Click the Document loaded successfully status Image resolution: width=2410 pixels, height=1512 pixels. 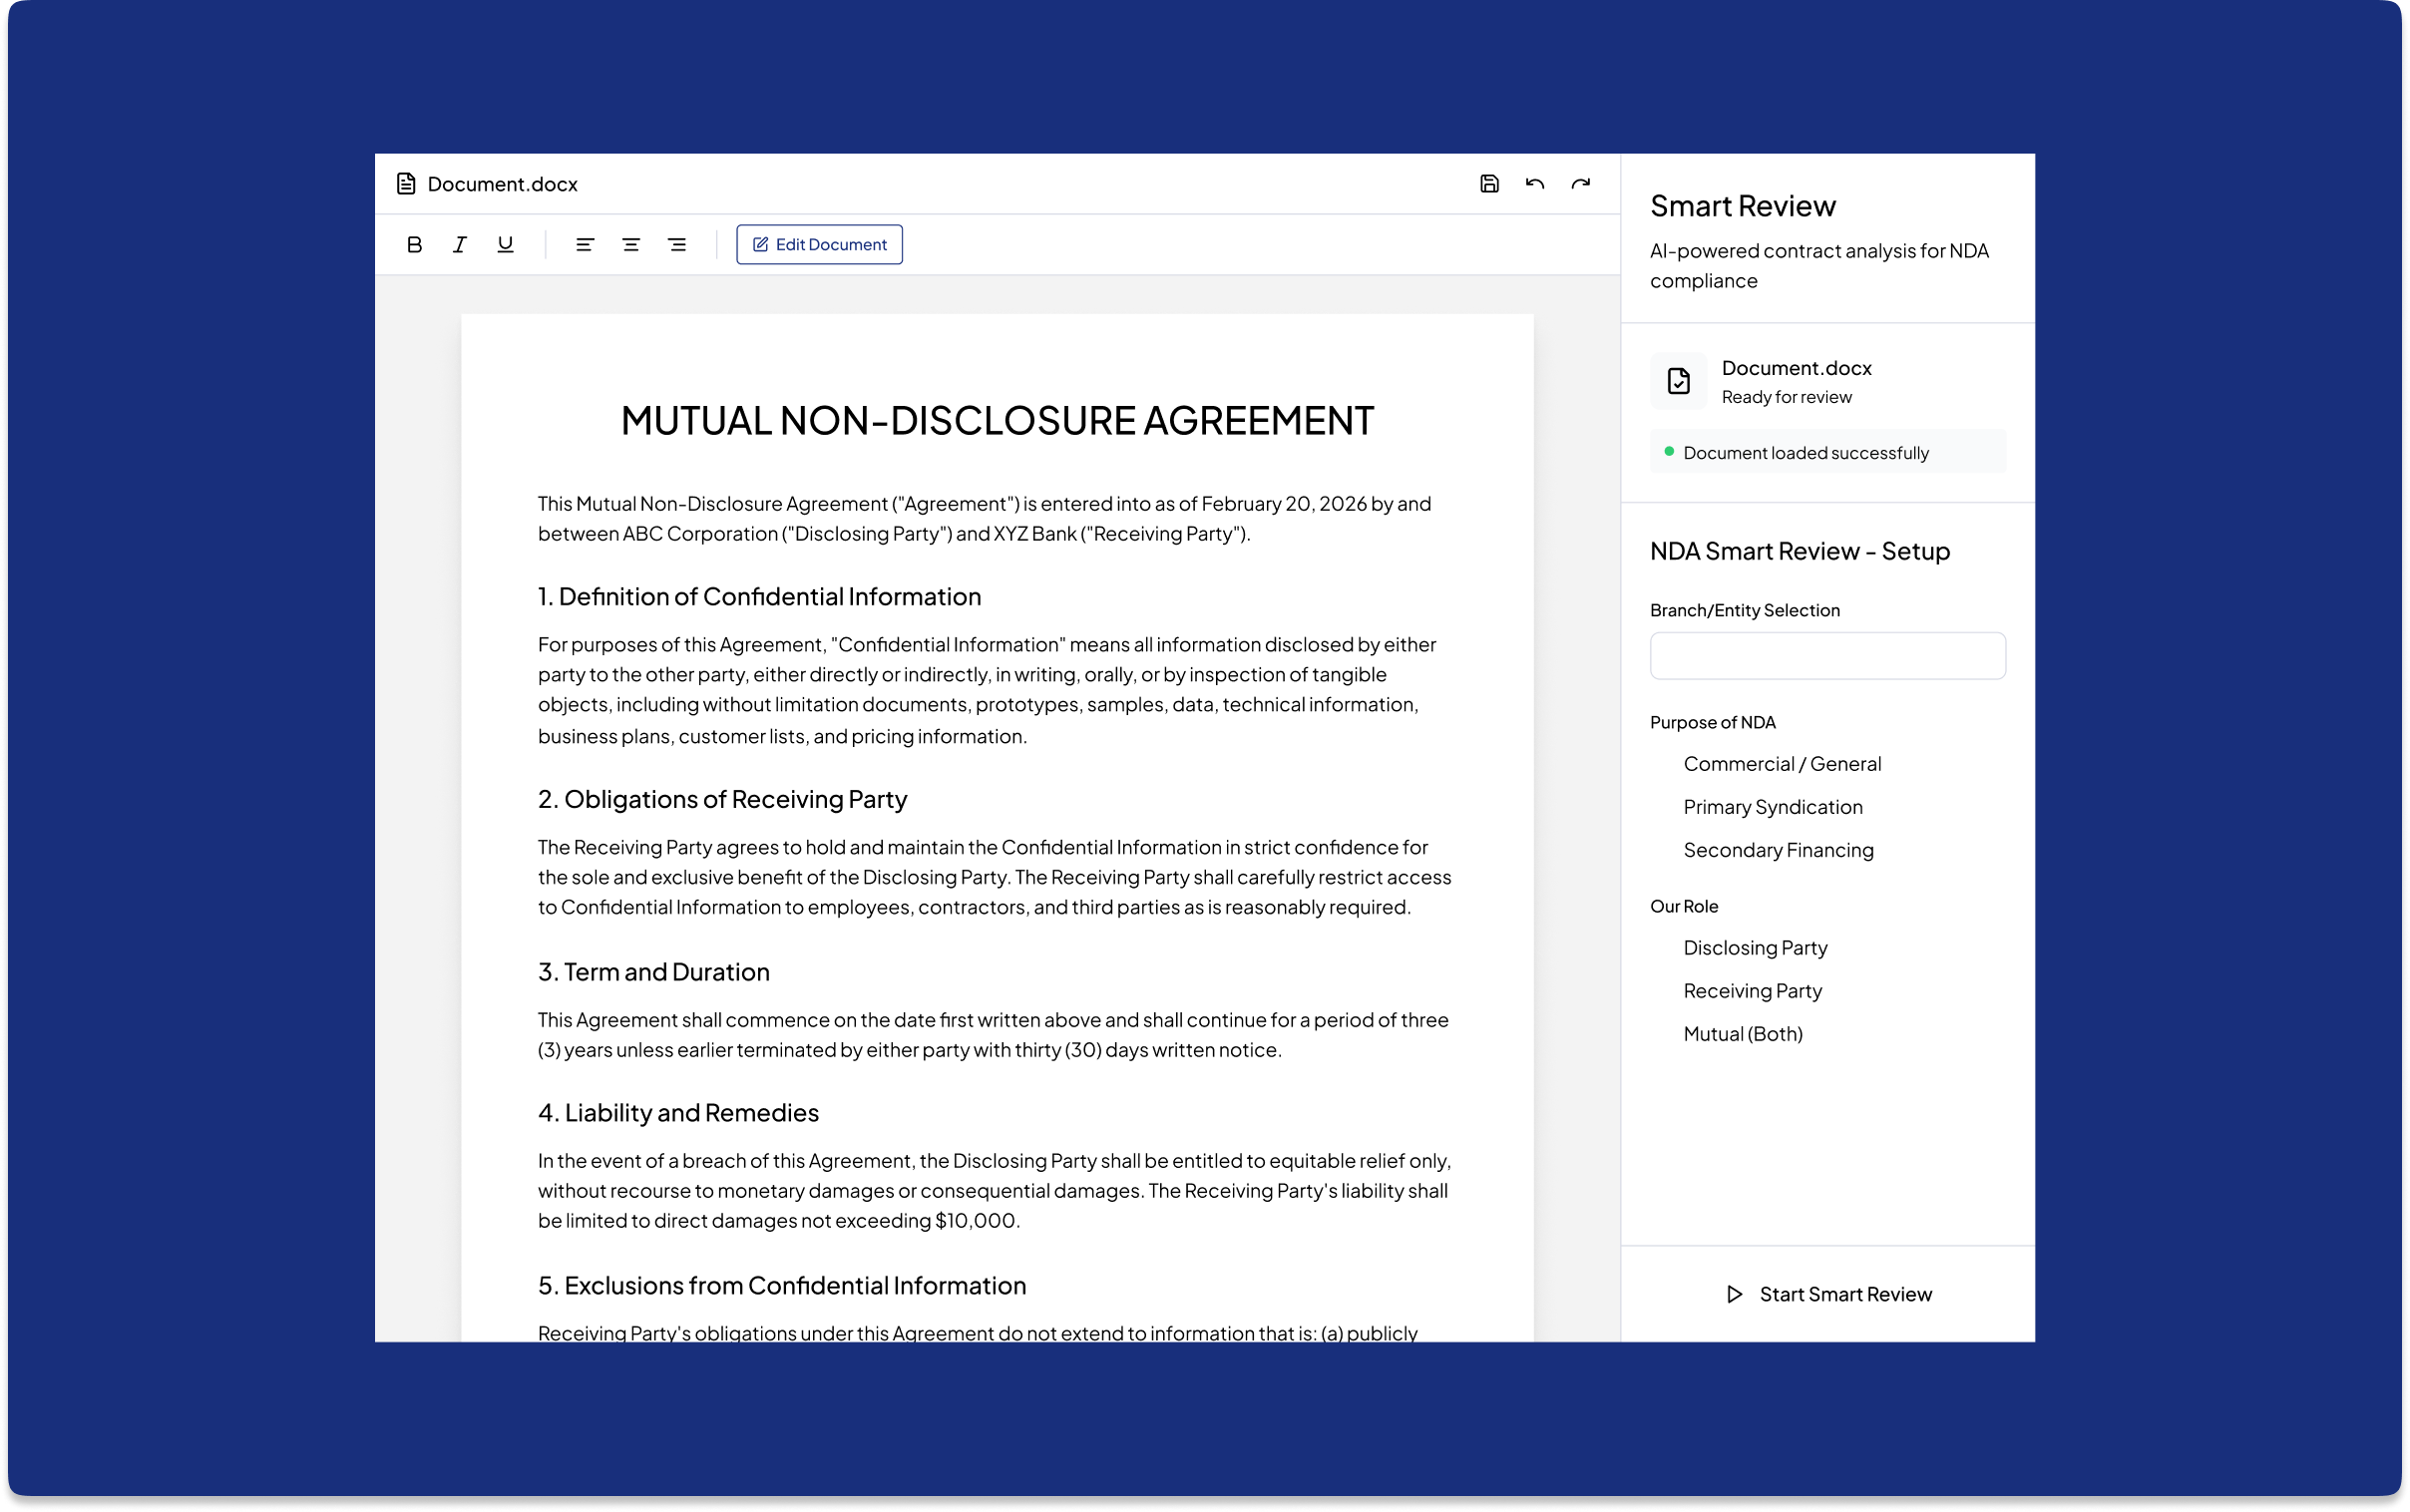tap(1828, 452)
